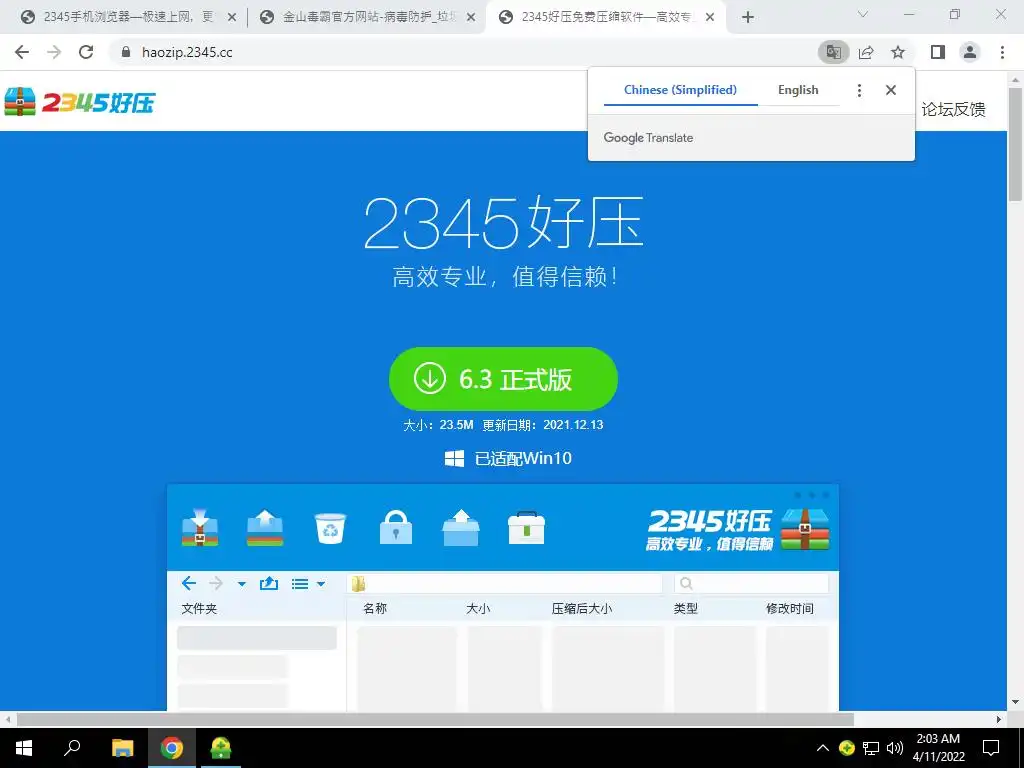1024x768 pixels.
Task: Click the haozip.2345.cc address bar
Action: click(x=457, y=52)
